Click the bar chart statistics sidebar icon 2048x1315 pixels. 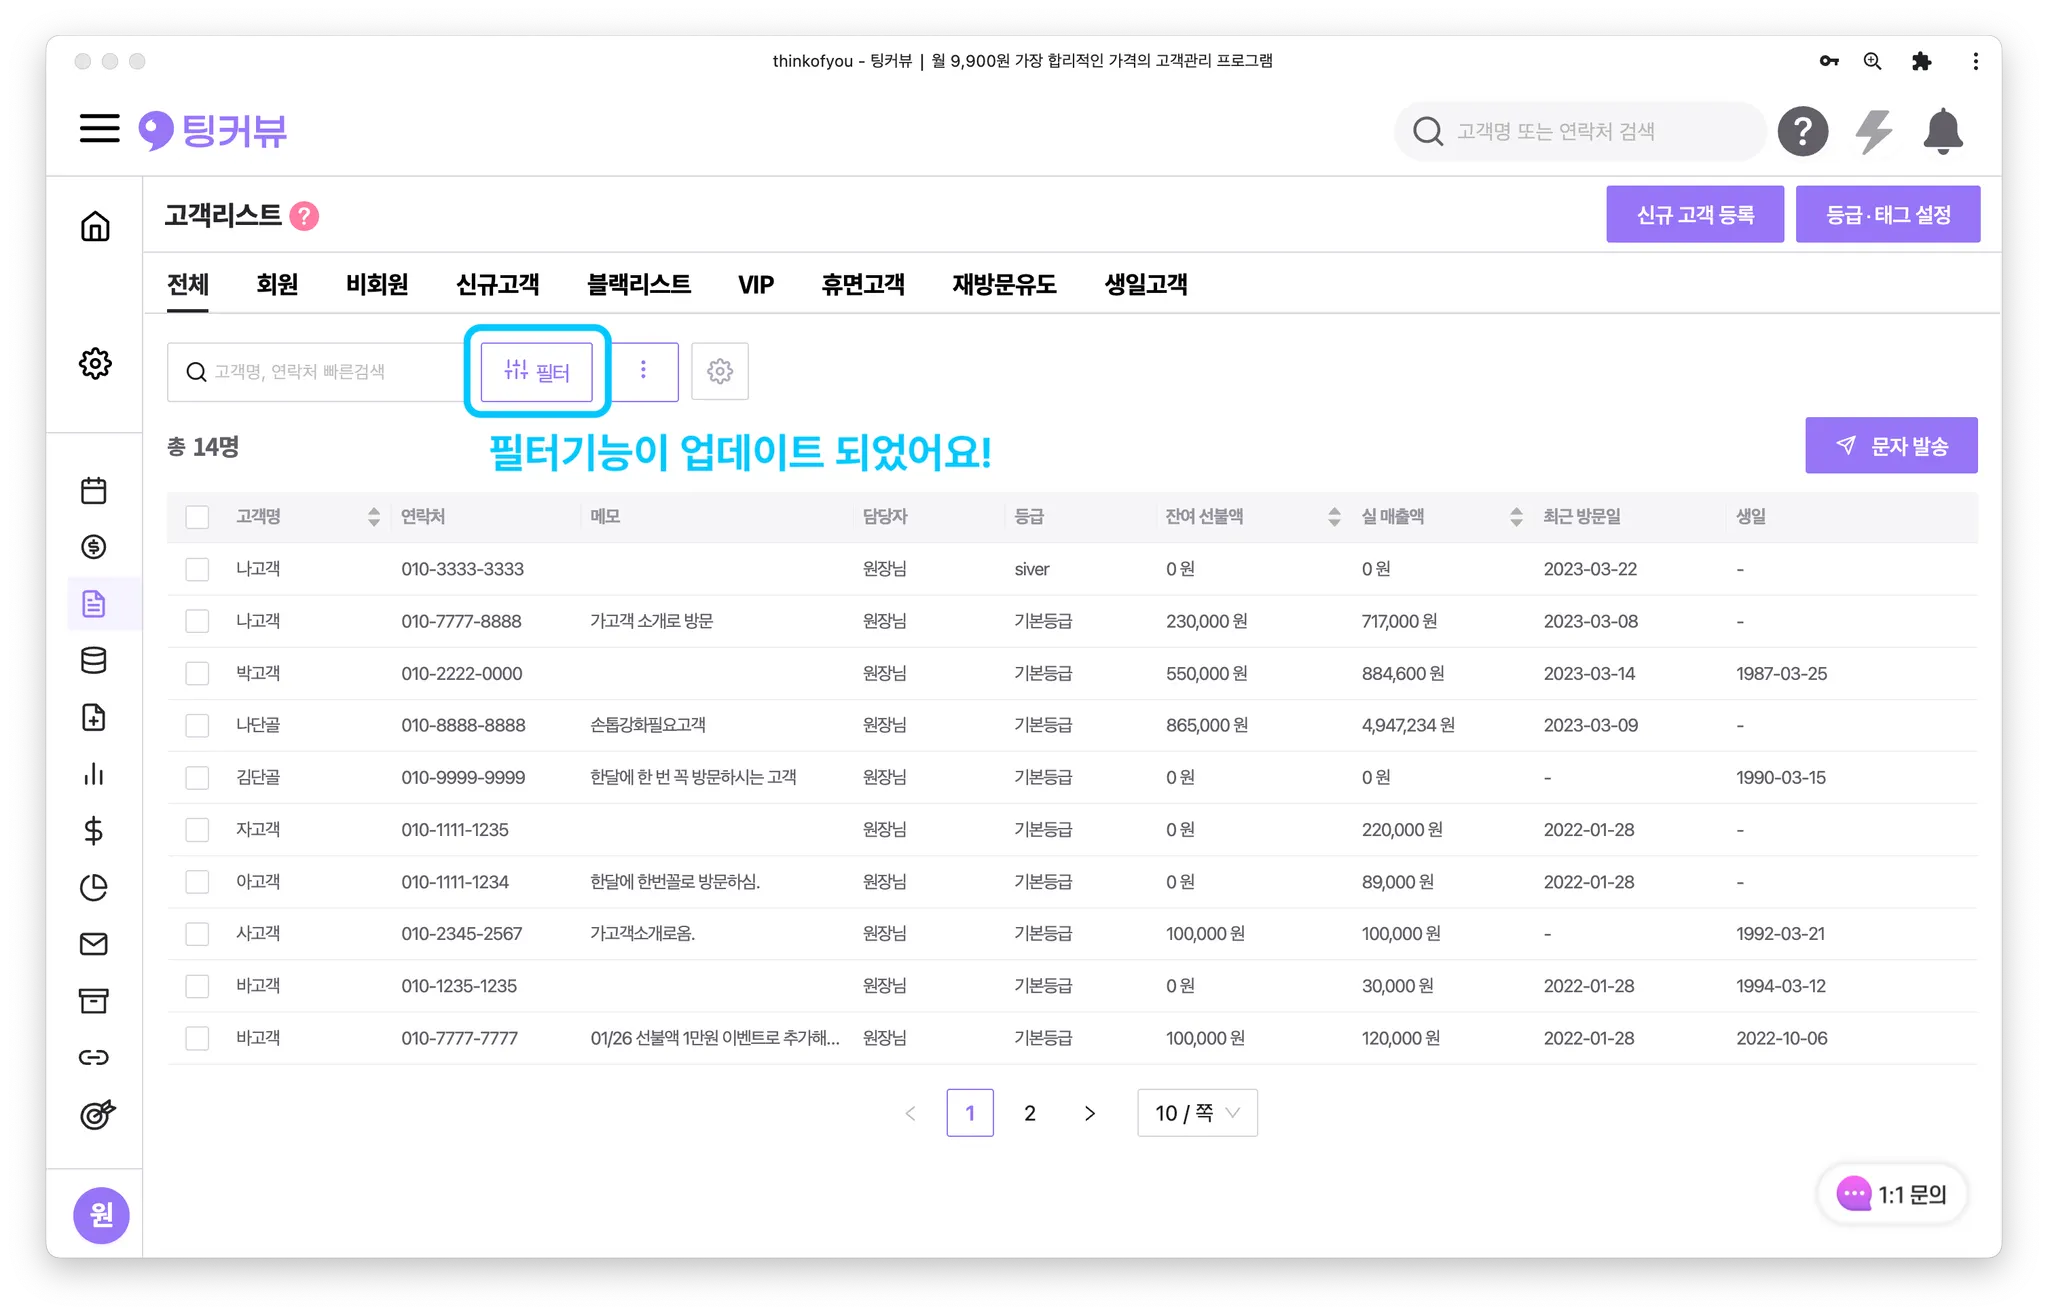pyautogui.click(x=94, y=774)
